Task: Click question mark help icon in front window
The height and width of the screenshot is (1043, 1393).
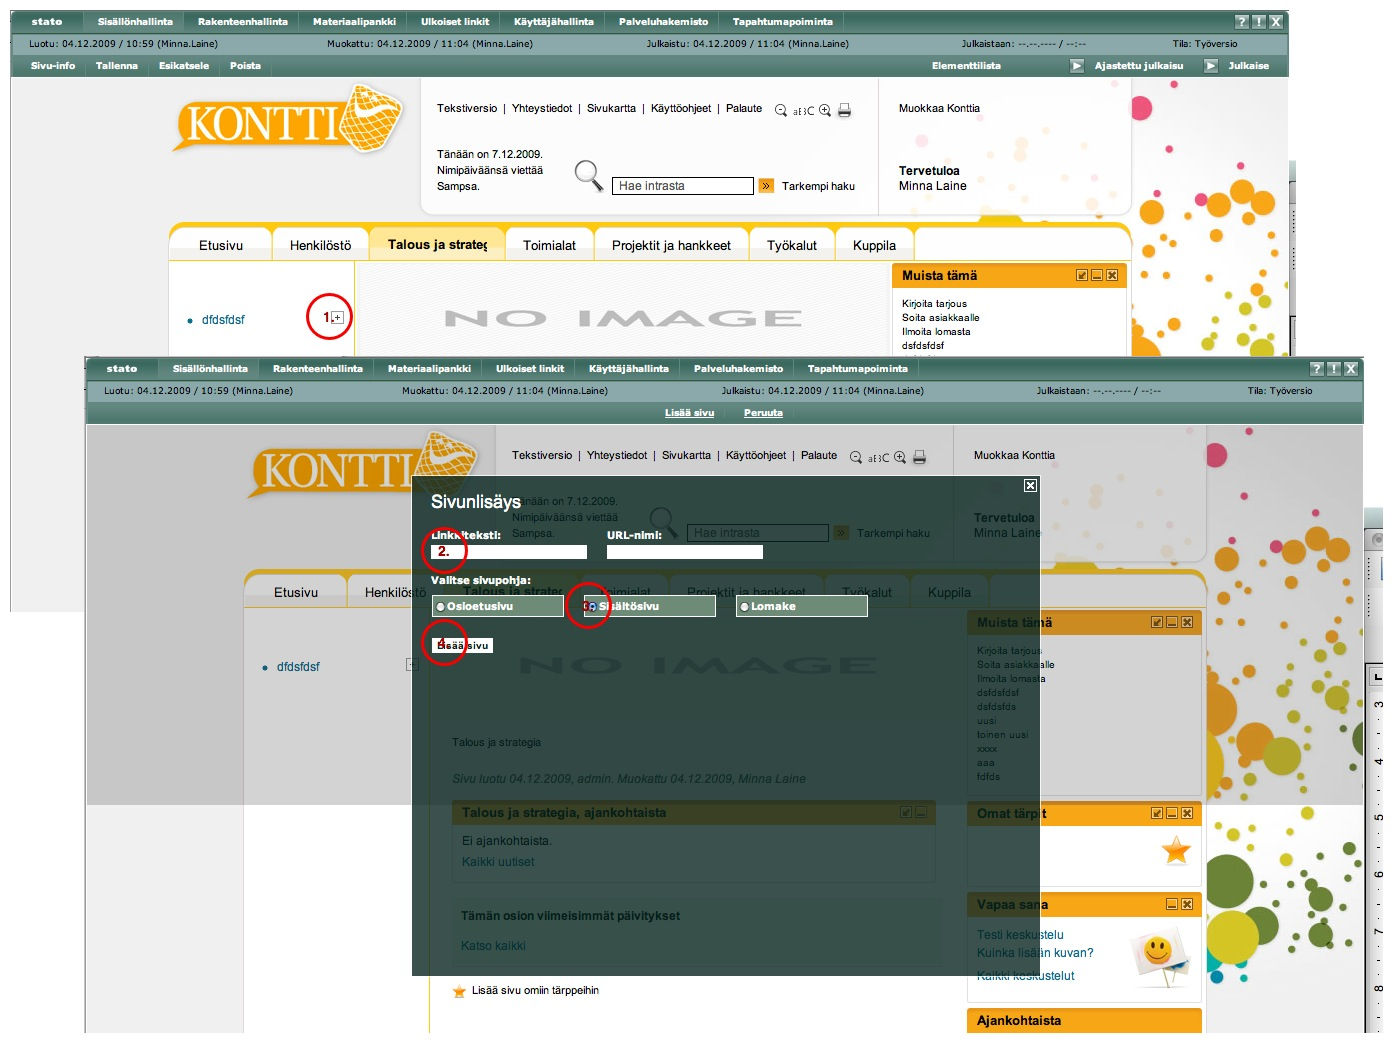Action: [1317, 368]
